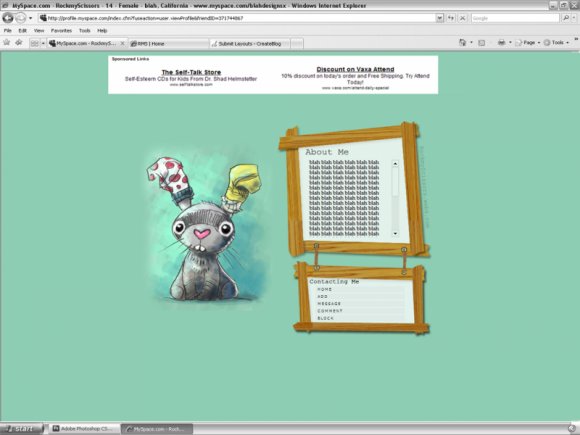
Task: Open the Print options dropdown arrow
Action: click(510, 43)
